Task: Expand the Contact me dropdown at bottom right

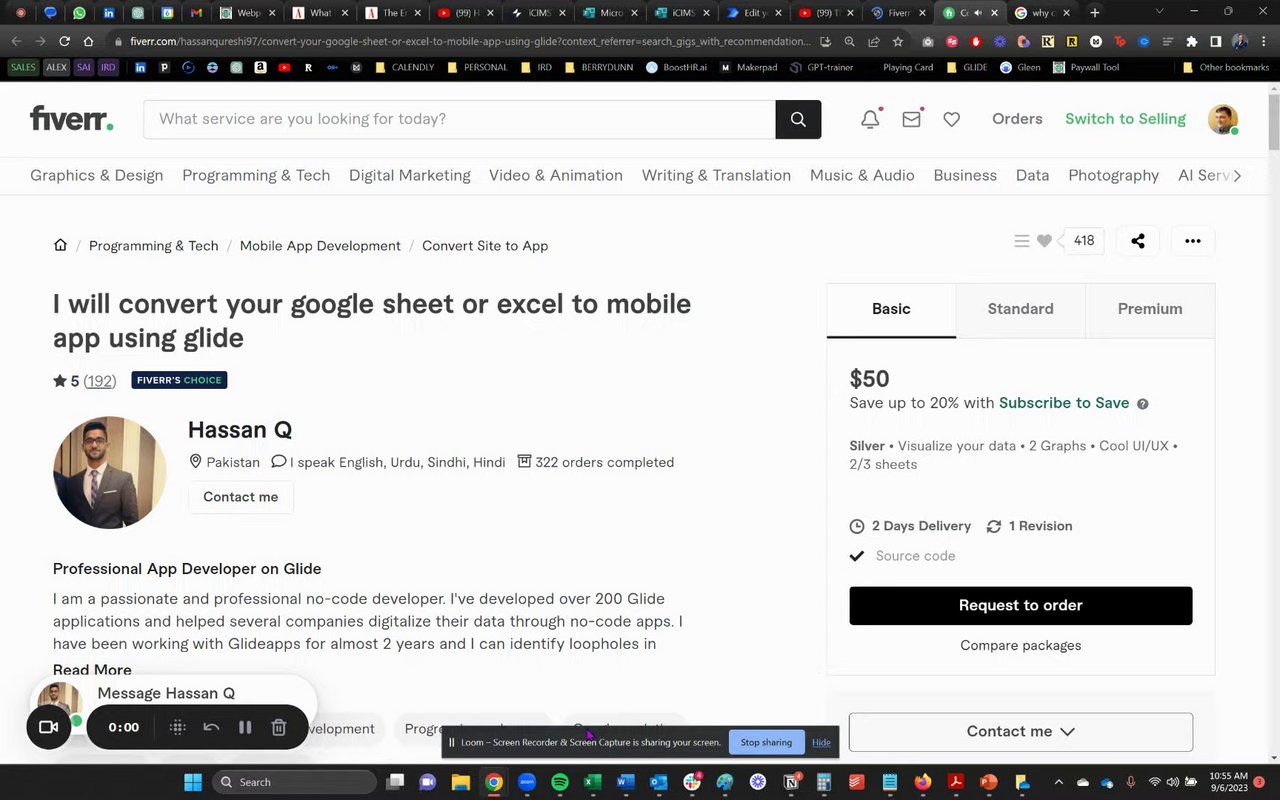Action: click(1020, 731)
